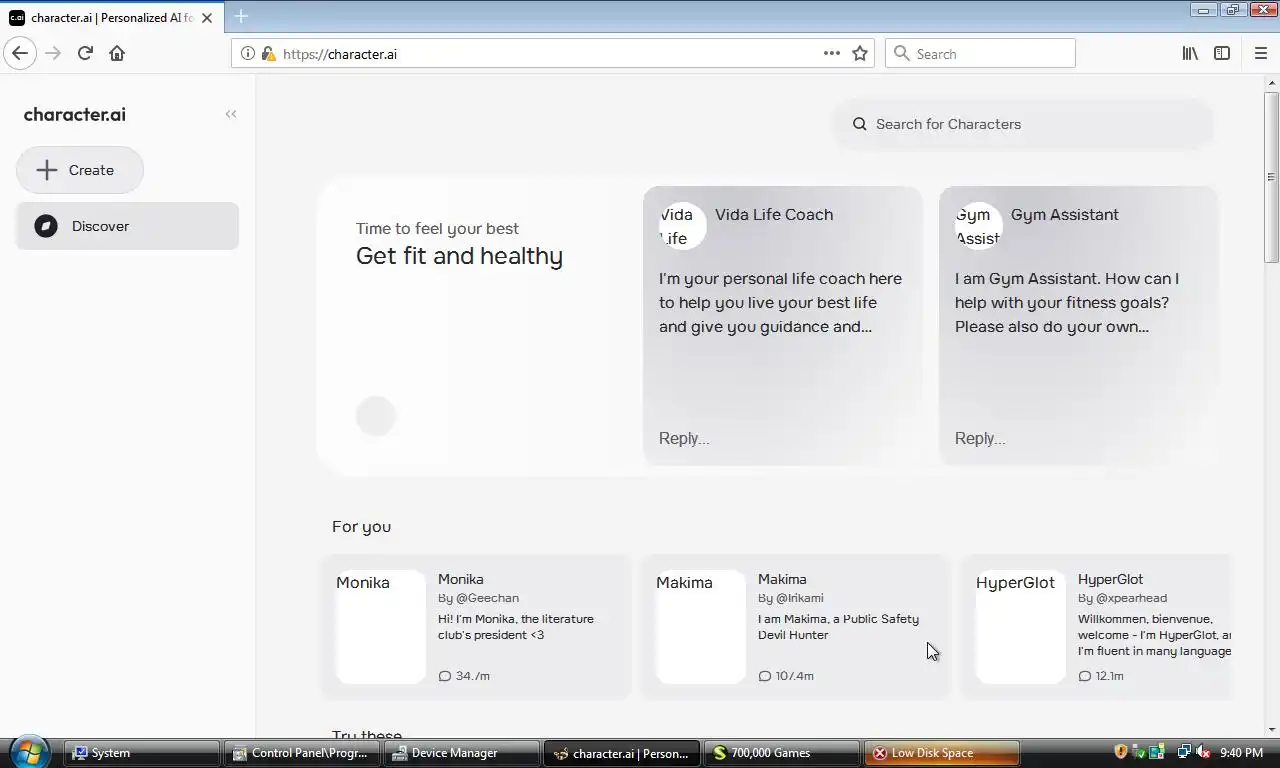Open the Discover sidebar item

[127, 226]
